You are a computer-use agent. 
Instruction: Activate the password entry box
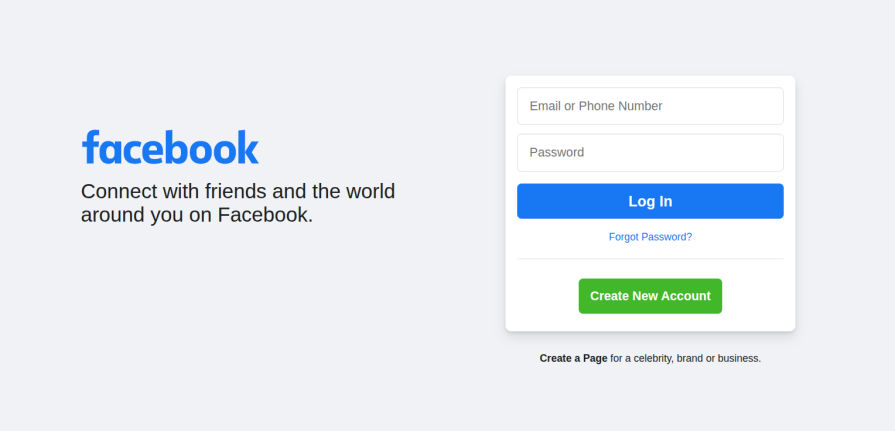coord(650,153)
